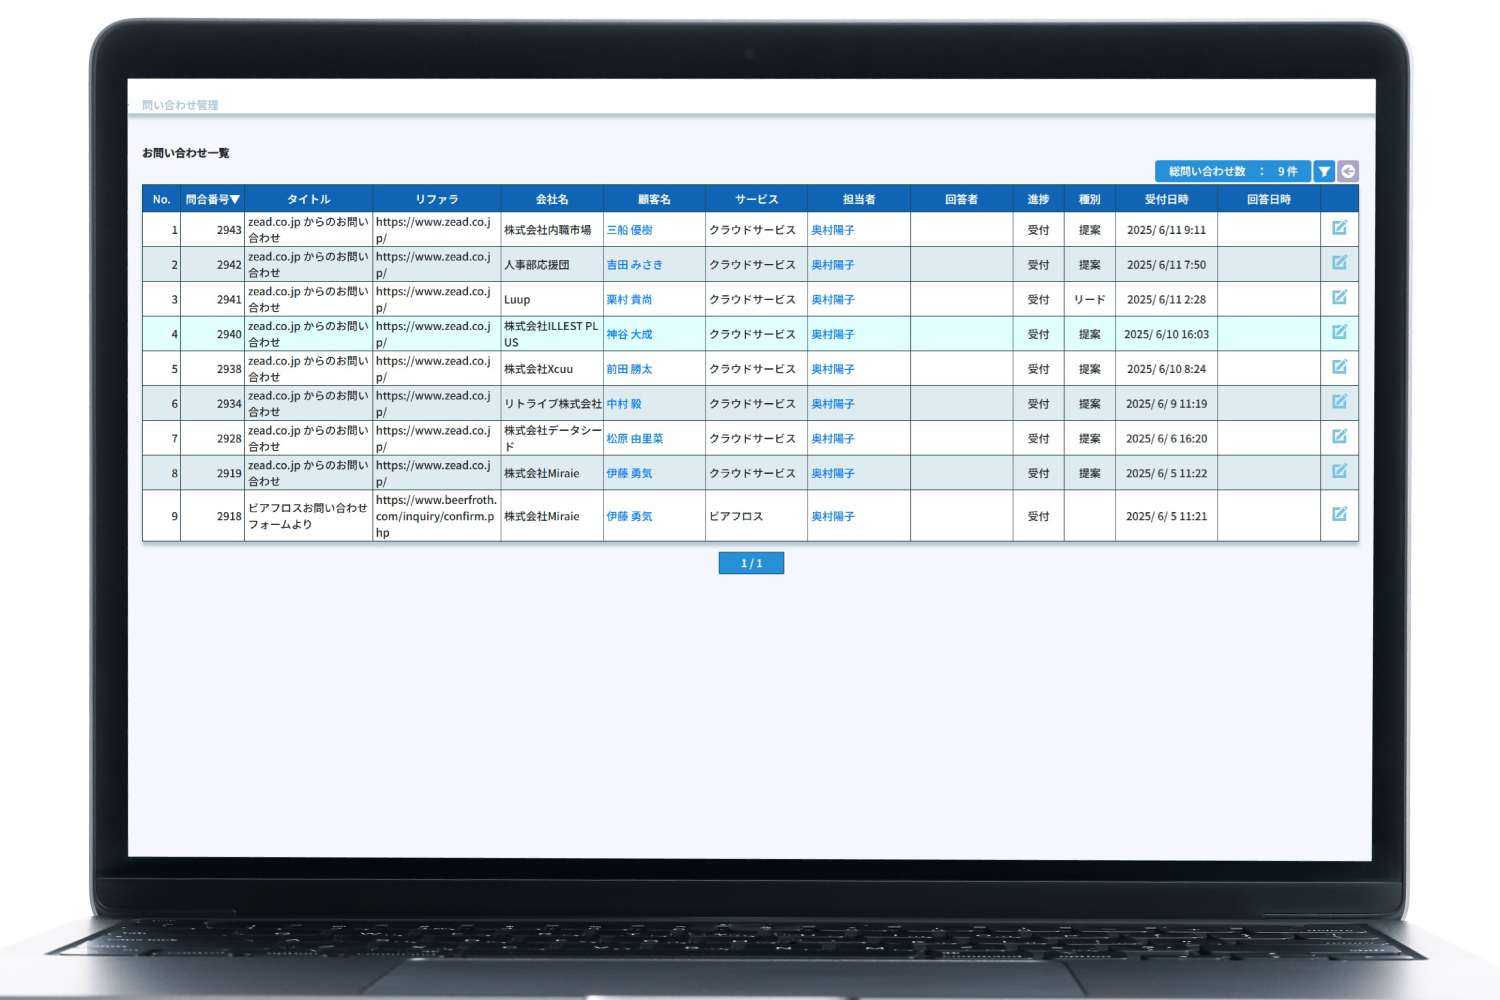Open edit icon for inquiry 2942
This screenshot has height=1000, width=1500.
tap(1339, 263)
